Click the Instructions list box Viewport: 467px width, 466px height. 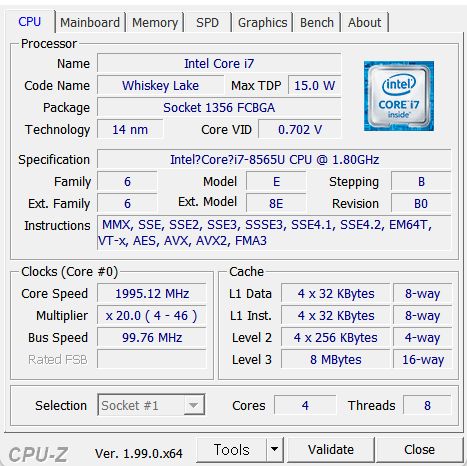point(274,233)
